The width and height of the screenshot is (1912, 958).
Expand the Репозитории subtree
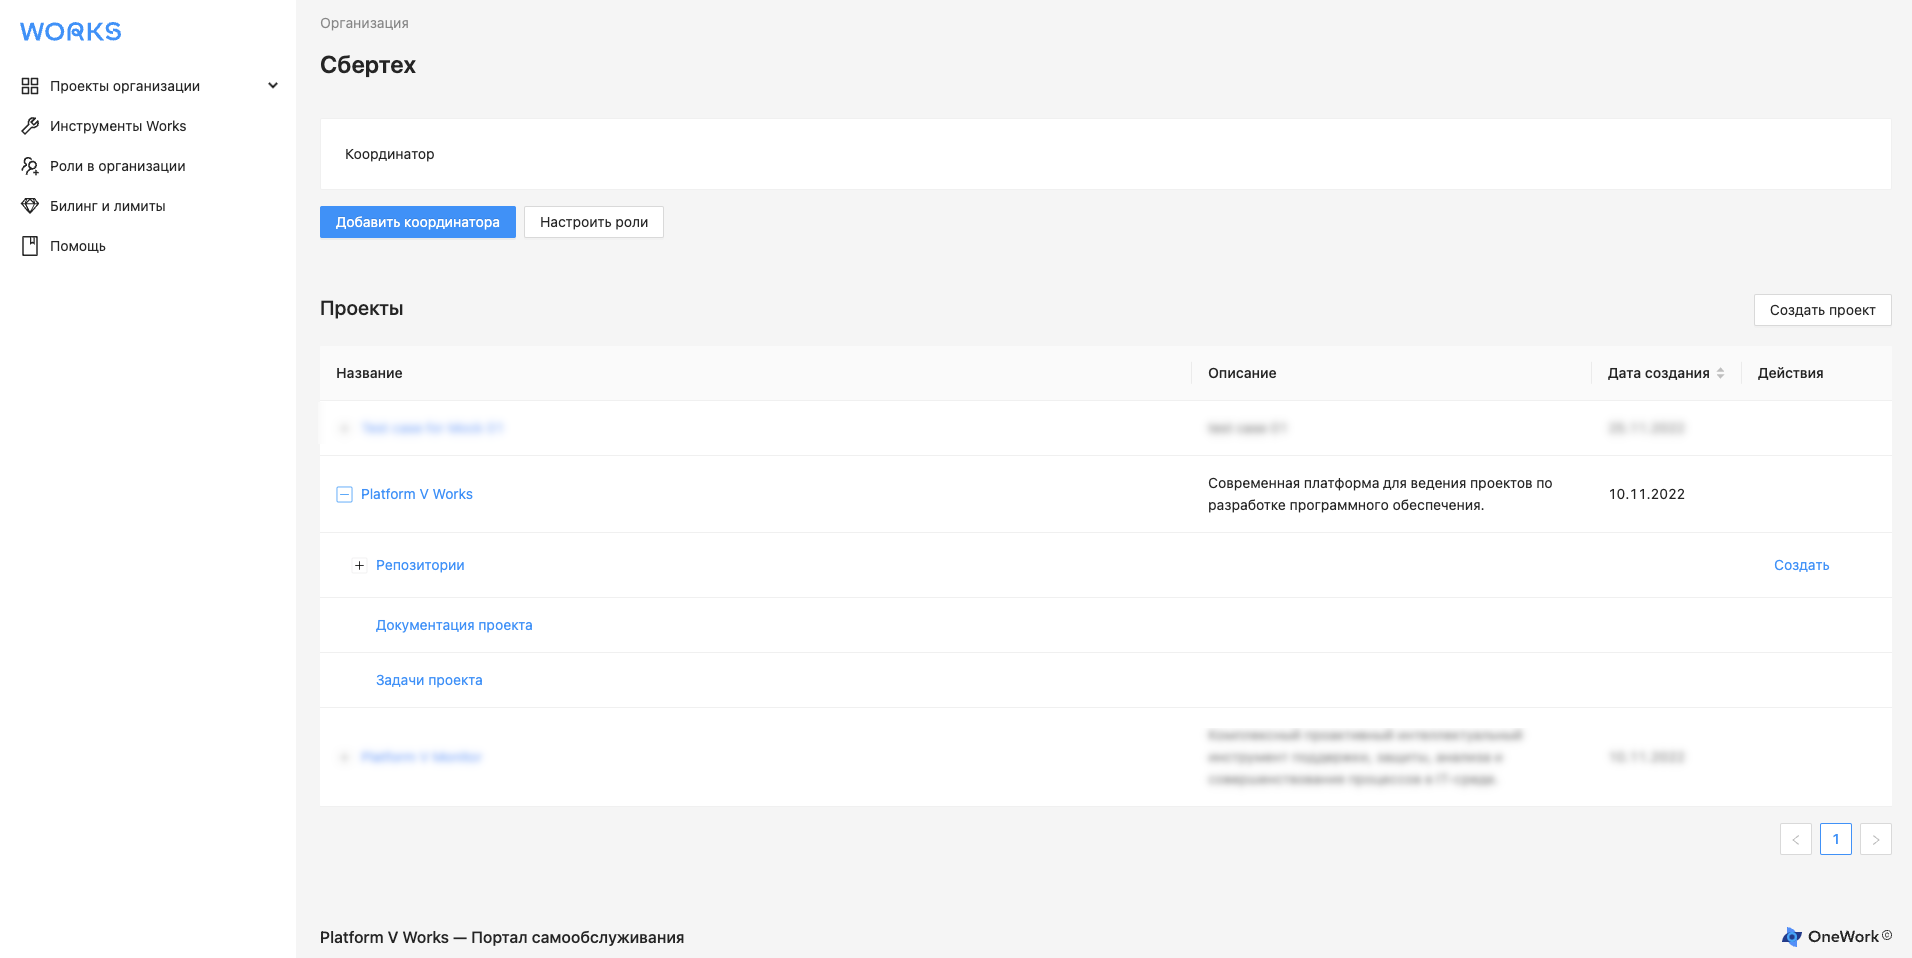(359, 565)
